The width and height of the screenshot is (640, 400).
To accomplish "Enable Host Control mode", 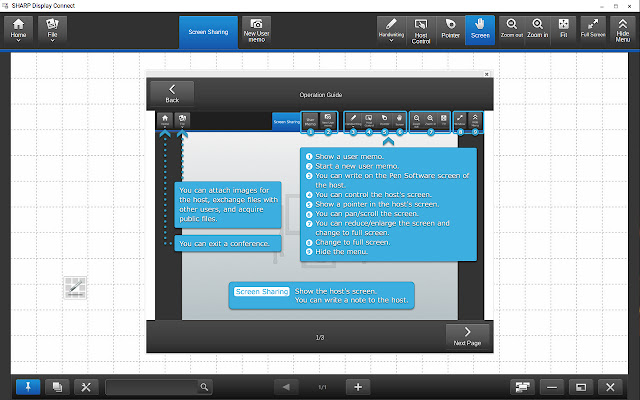I will 421,30.
